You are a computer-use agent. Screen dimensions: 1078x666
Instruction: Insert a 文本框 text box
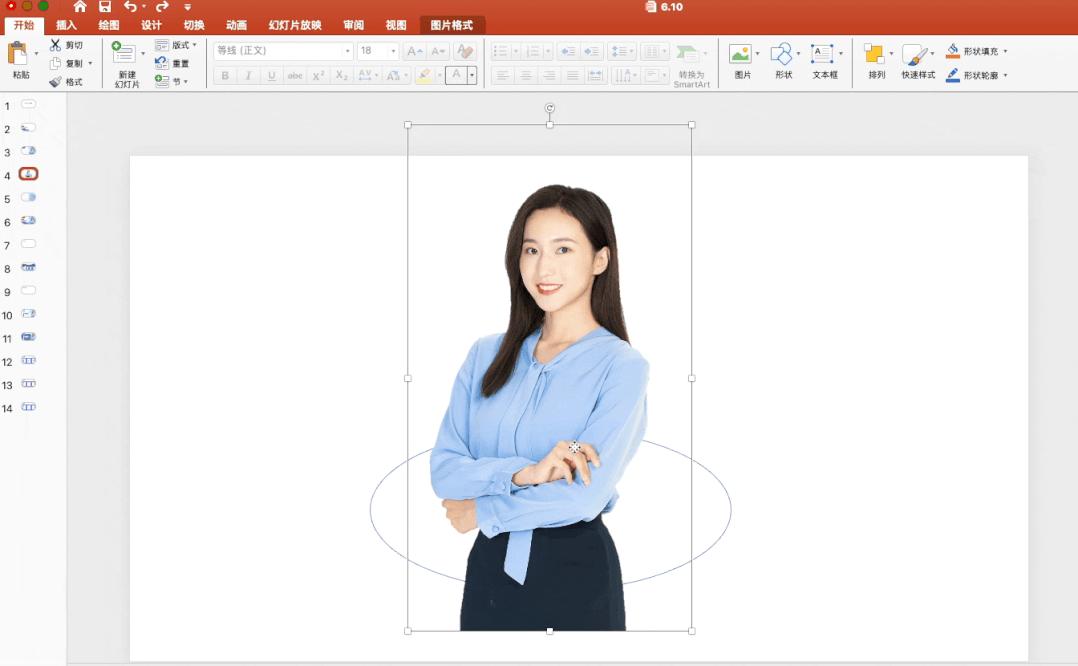pos(822,55)
